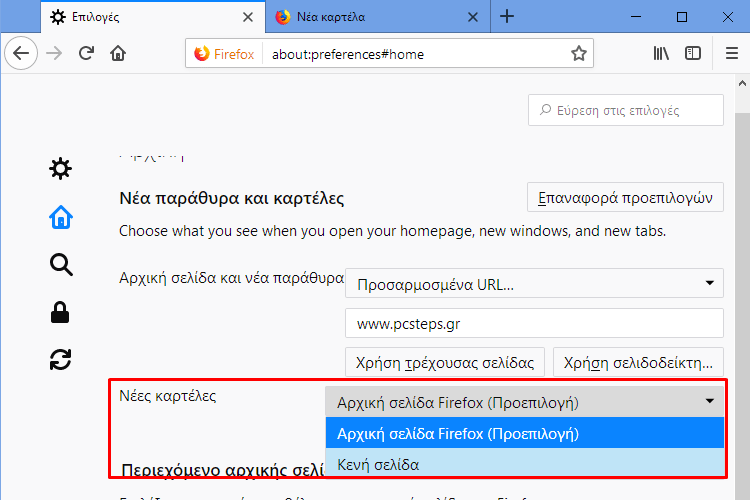Open the Library bookshelf icon

(661, 53)
